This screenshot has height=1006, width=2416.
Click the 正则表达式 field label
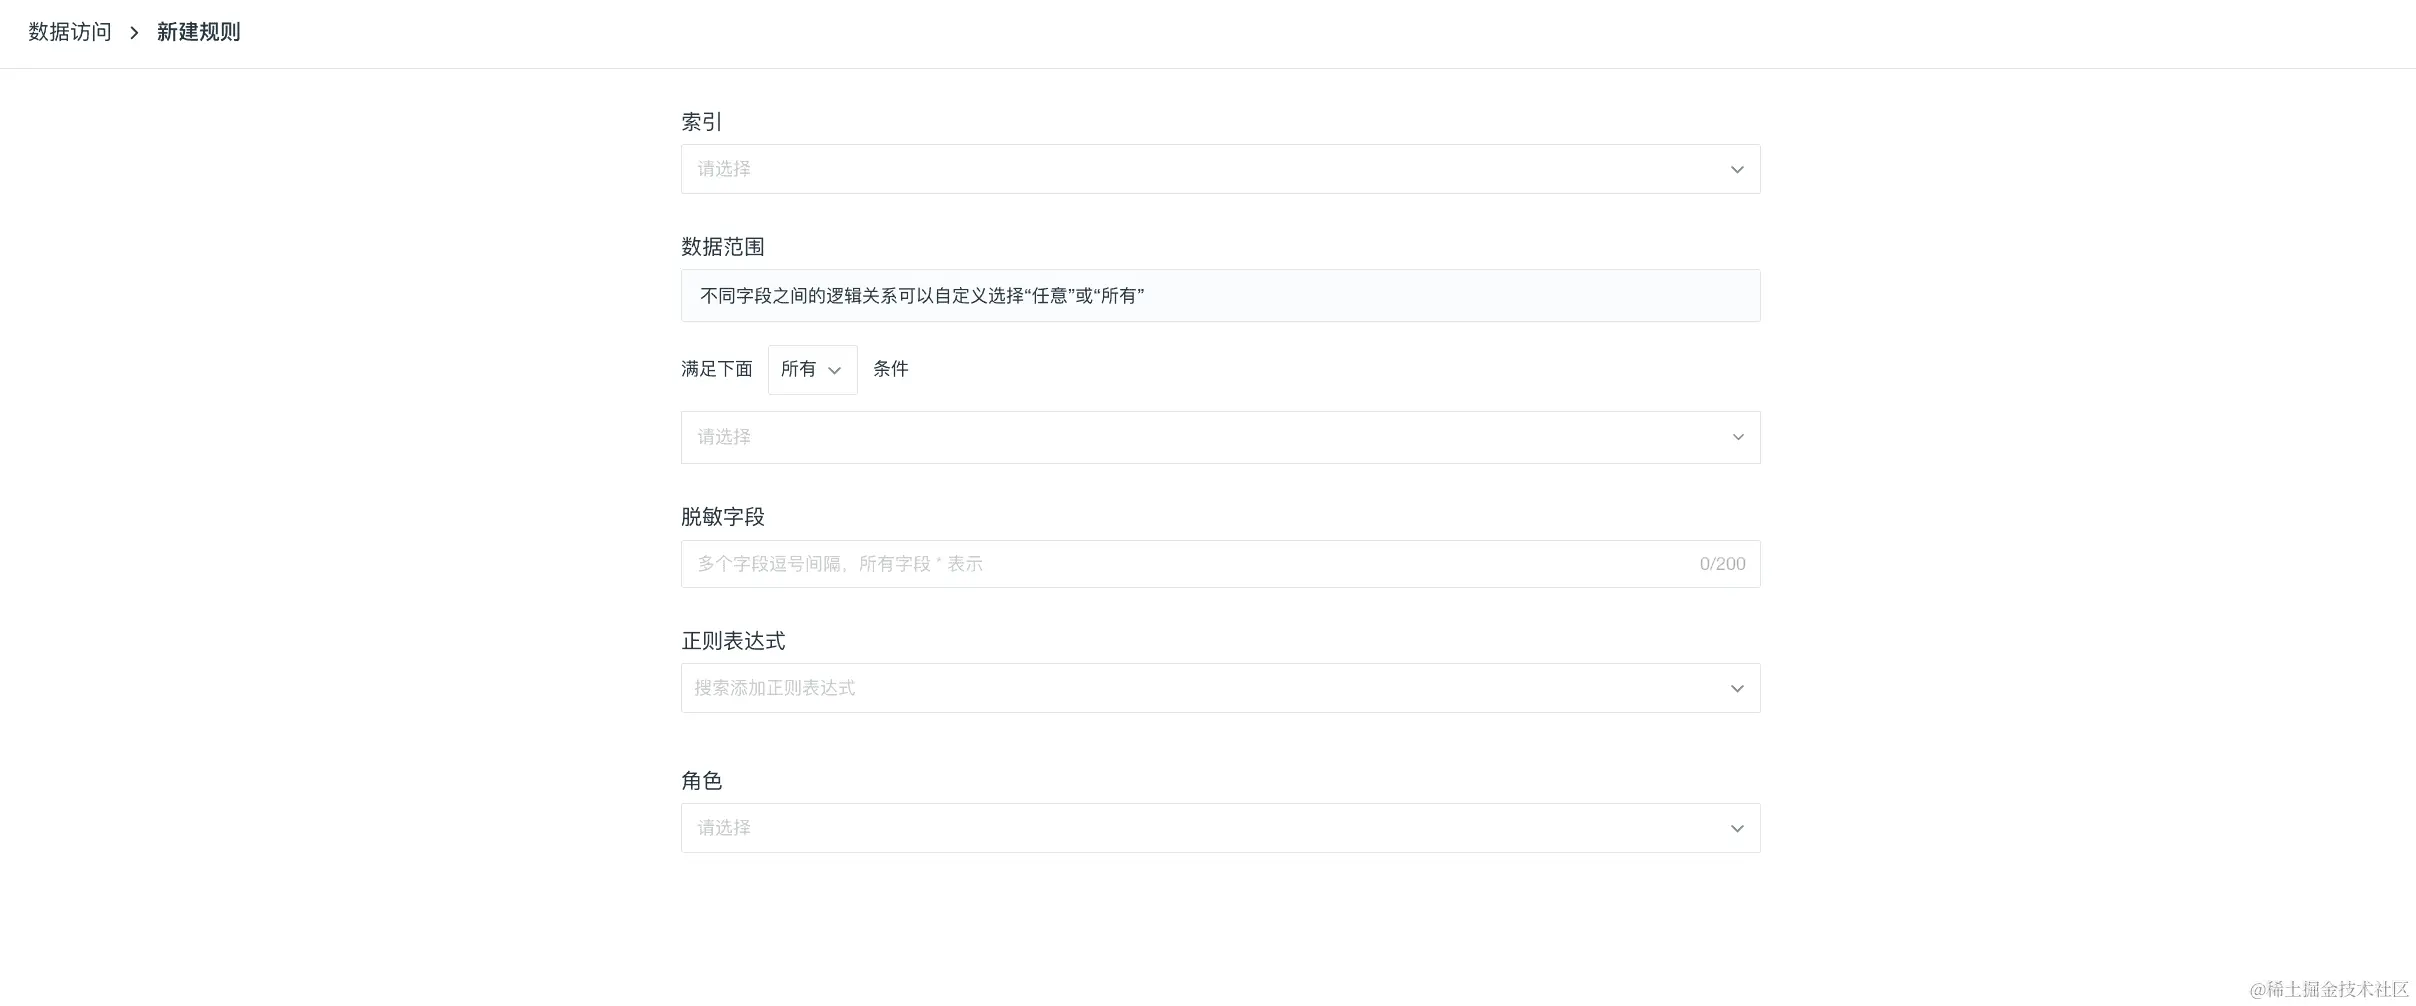click(x=733, y=641)
